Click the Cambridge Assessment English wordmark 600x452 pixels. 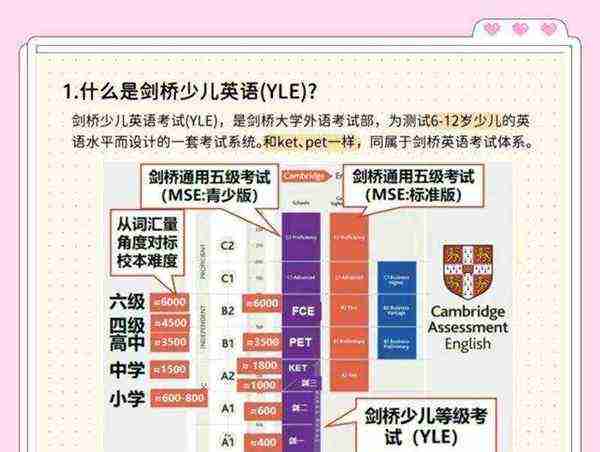click(468, 328)
